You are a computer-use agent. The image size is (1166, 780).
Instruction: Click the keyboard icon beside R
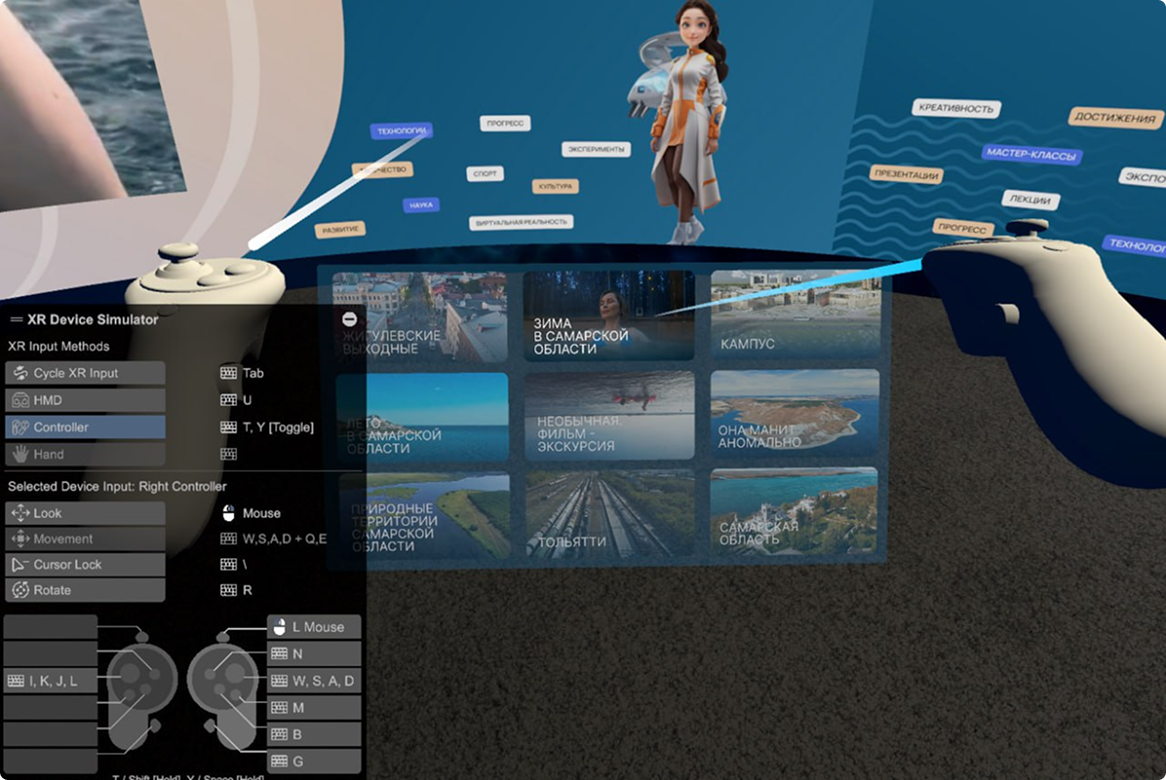pyautogui.click(x=228, y=590)
